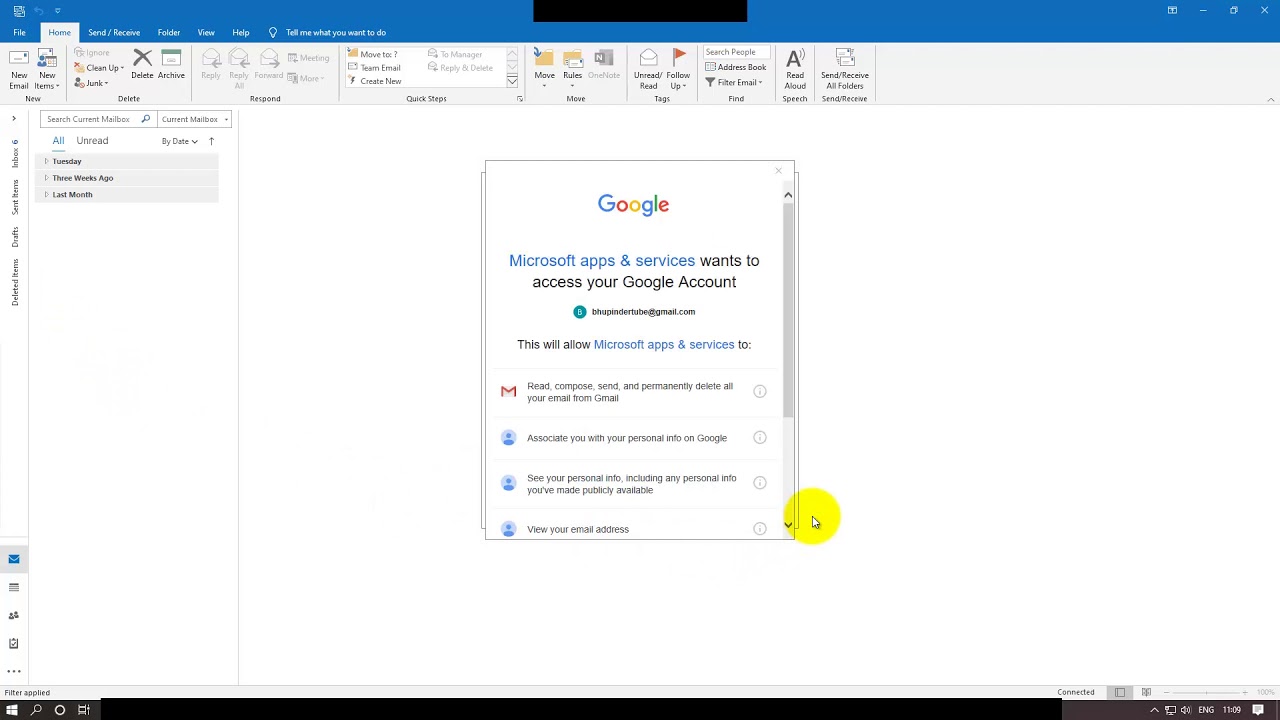Switch to Tasks view icon
The height and width of the screenshot is (720, 1280).
14,643
